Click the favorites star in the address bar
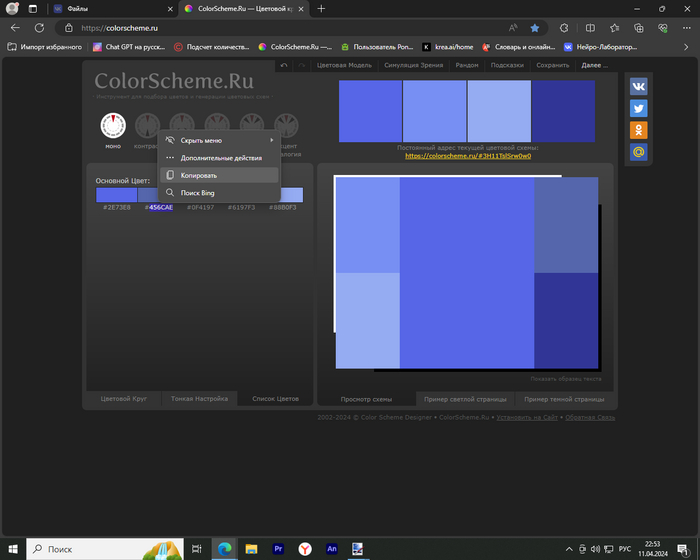The height and width of the screenshot is (560, 700). click(535, 28)
